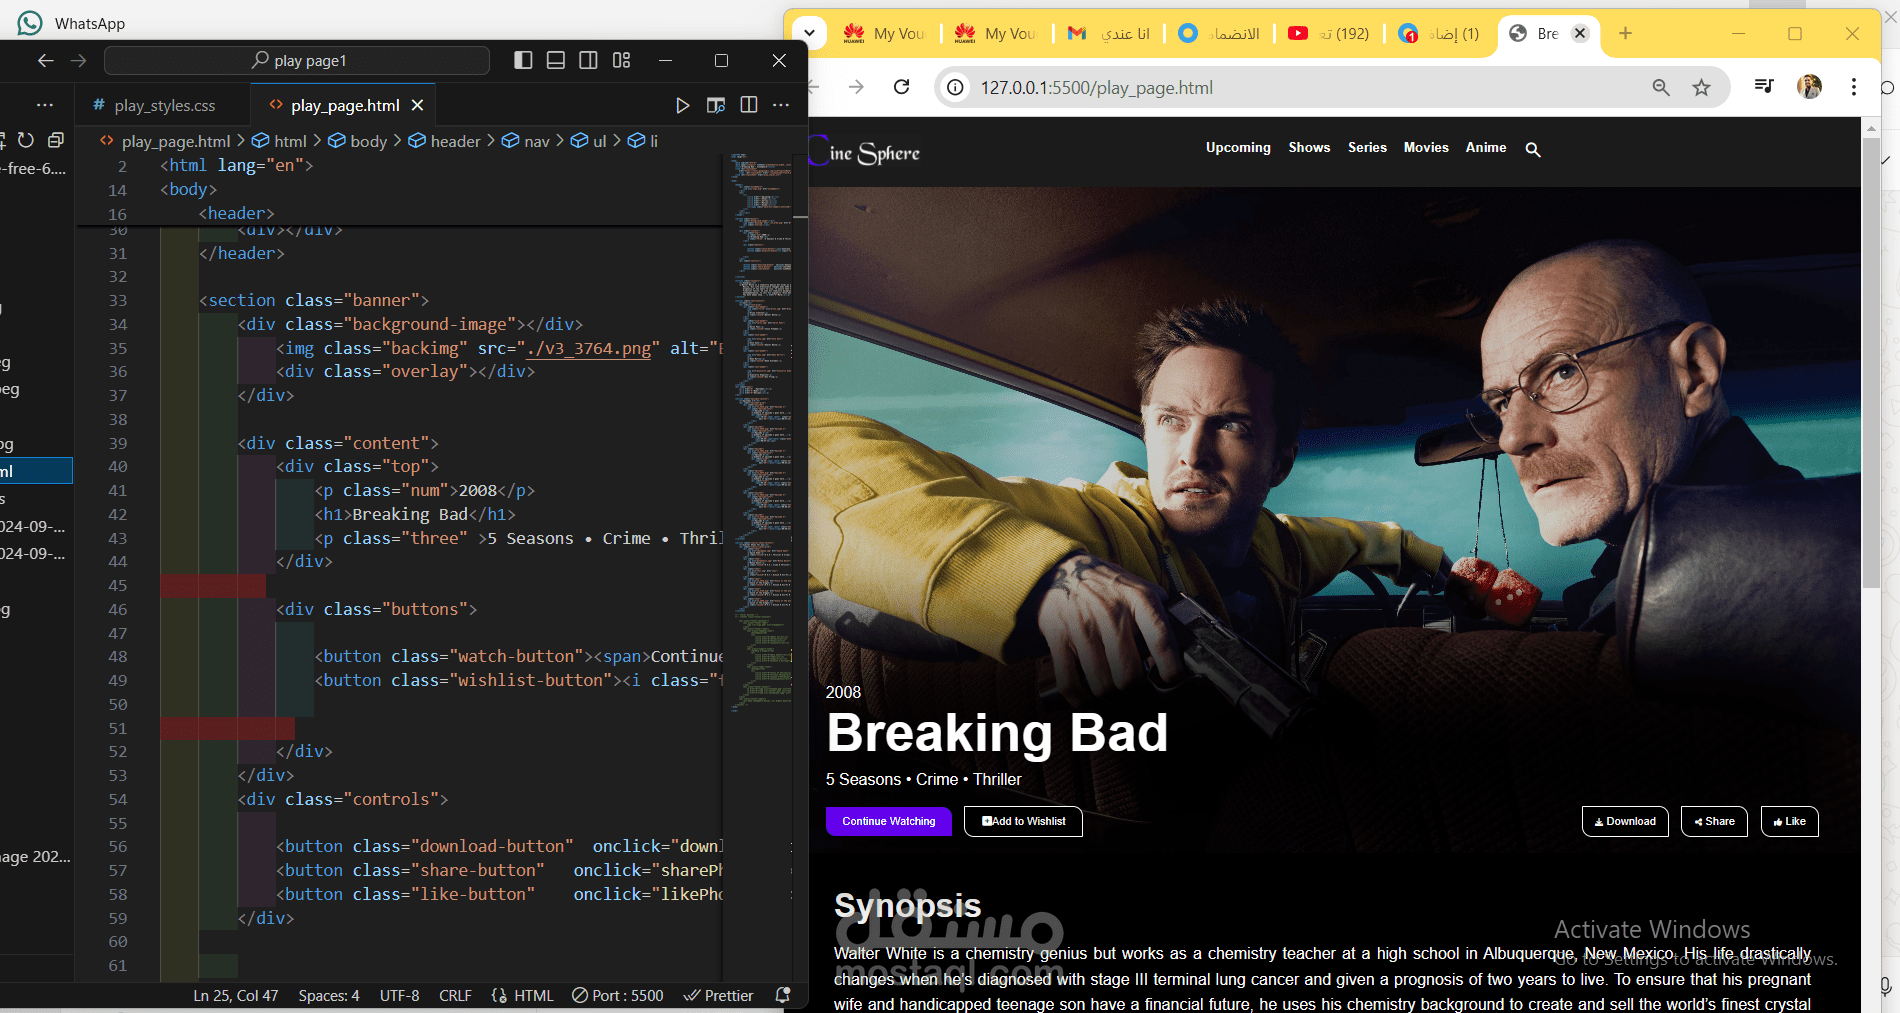
Task: Go back in VS Code navigation history
Action: pyautogui.click(x=46, y=61)
